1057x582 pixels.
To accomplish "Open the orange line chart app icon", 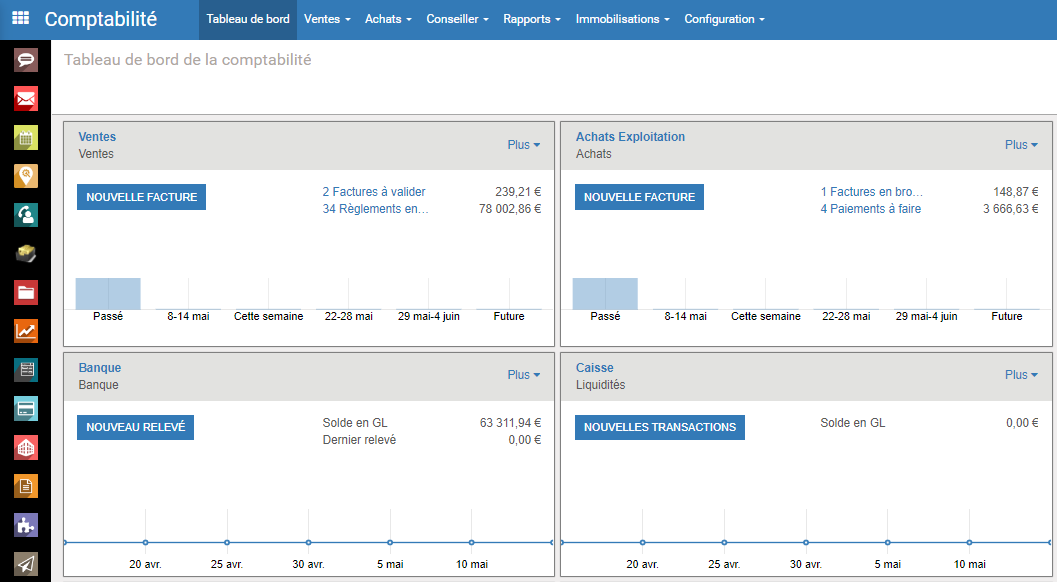I will 26,331.
